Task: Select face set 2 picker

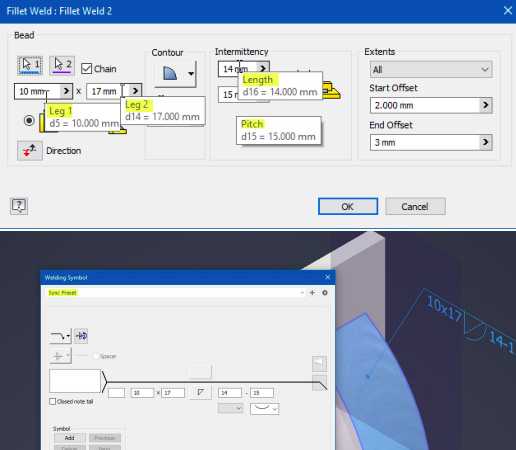Action: point(62,65)
